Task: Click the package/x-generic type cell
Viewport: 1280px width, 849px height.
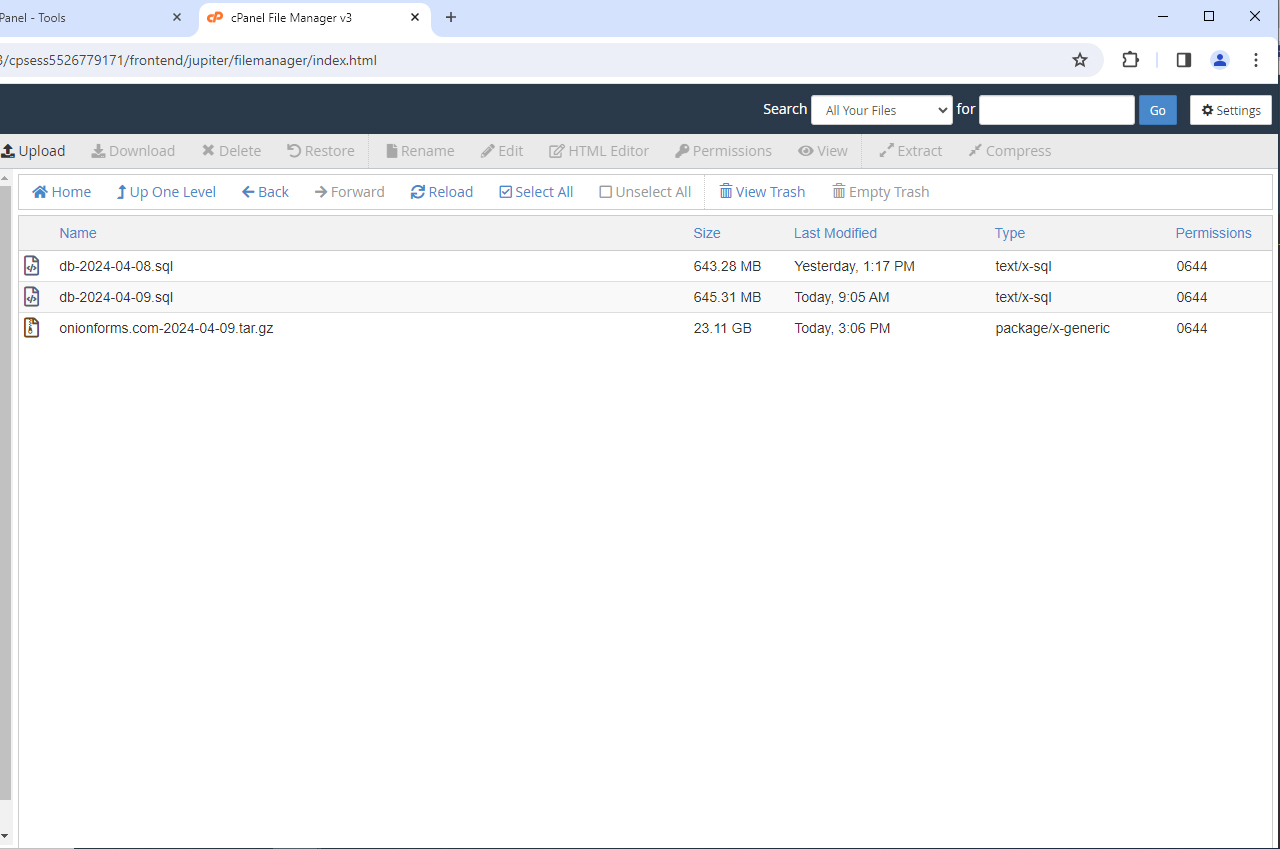Action: [x=1052, y=328]
